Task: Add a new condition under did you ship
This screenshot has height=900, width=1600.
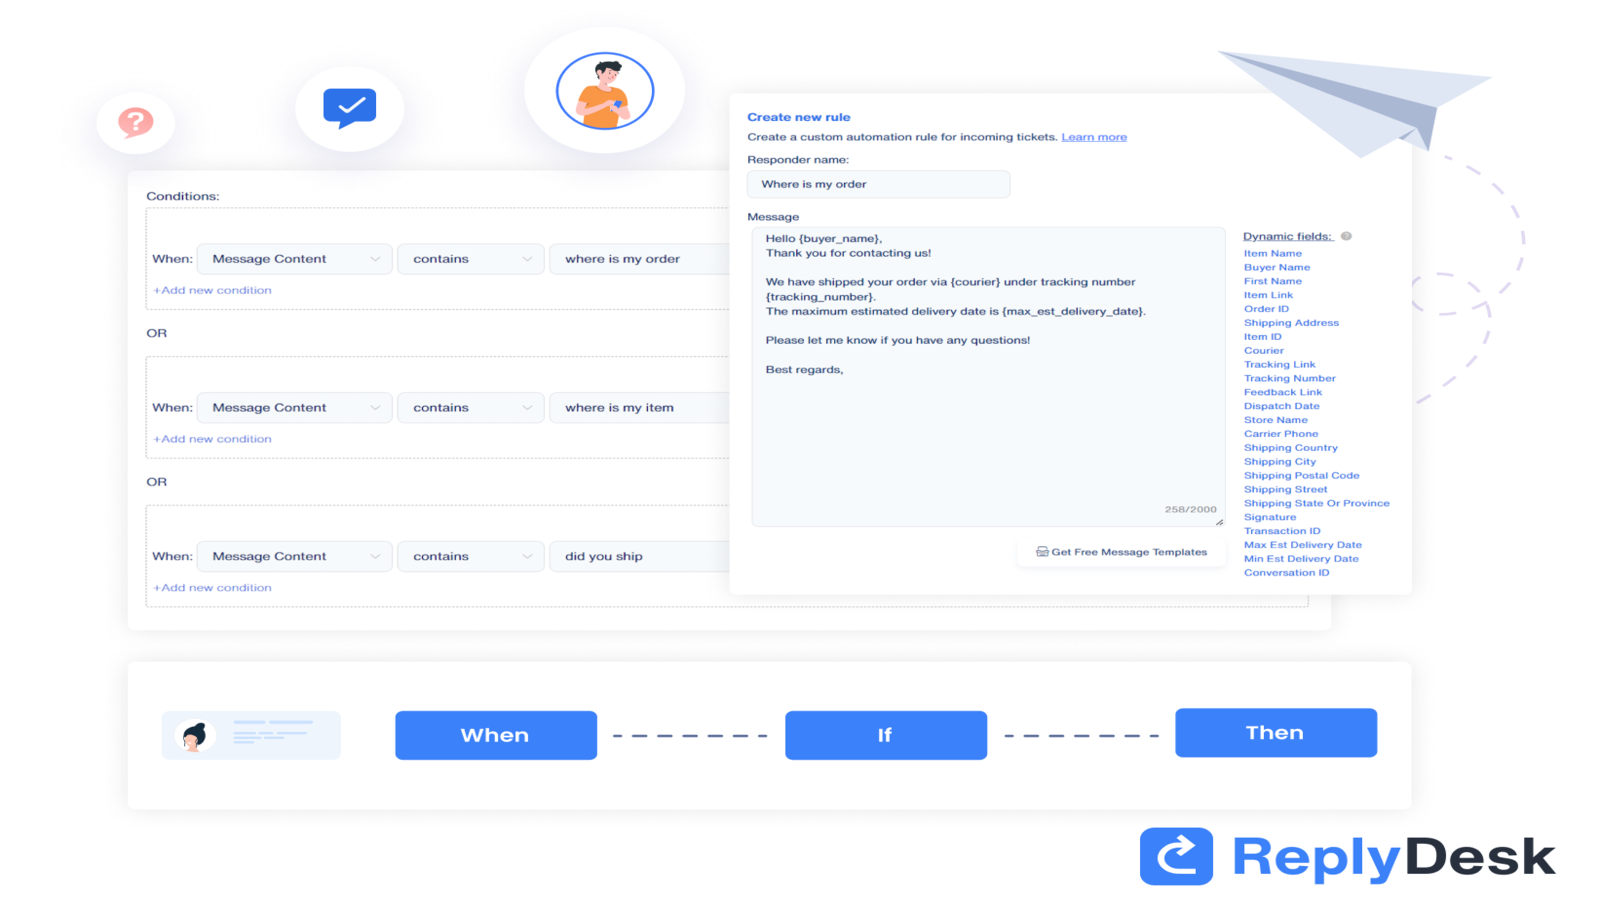Action: (212, 587)
